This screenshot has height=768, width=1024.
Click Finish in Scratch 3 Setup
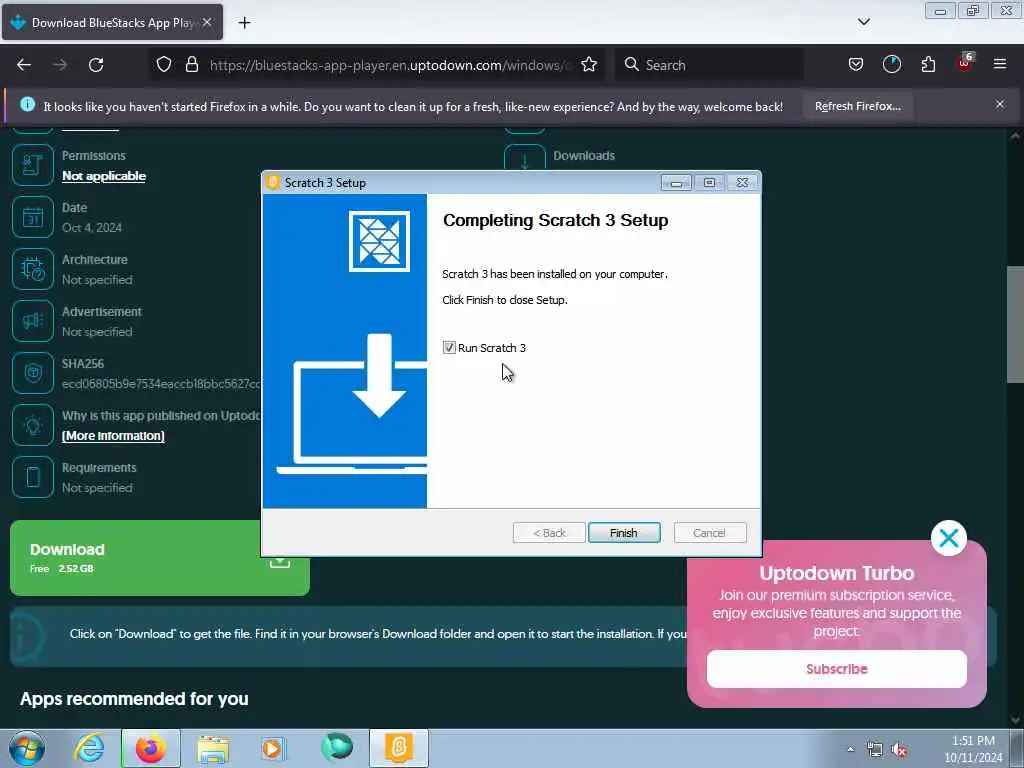pos(624,533)
